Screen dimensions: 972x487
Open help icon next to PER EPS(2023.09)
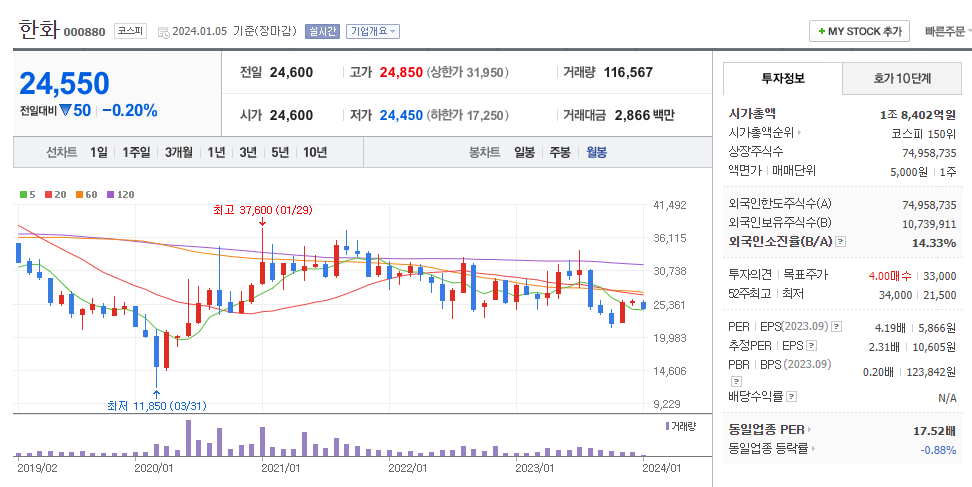pos(836,327)
